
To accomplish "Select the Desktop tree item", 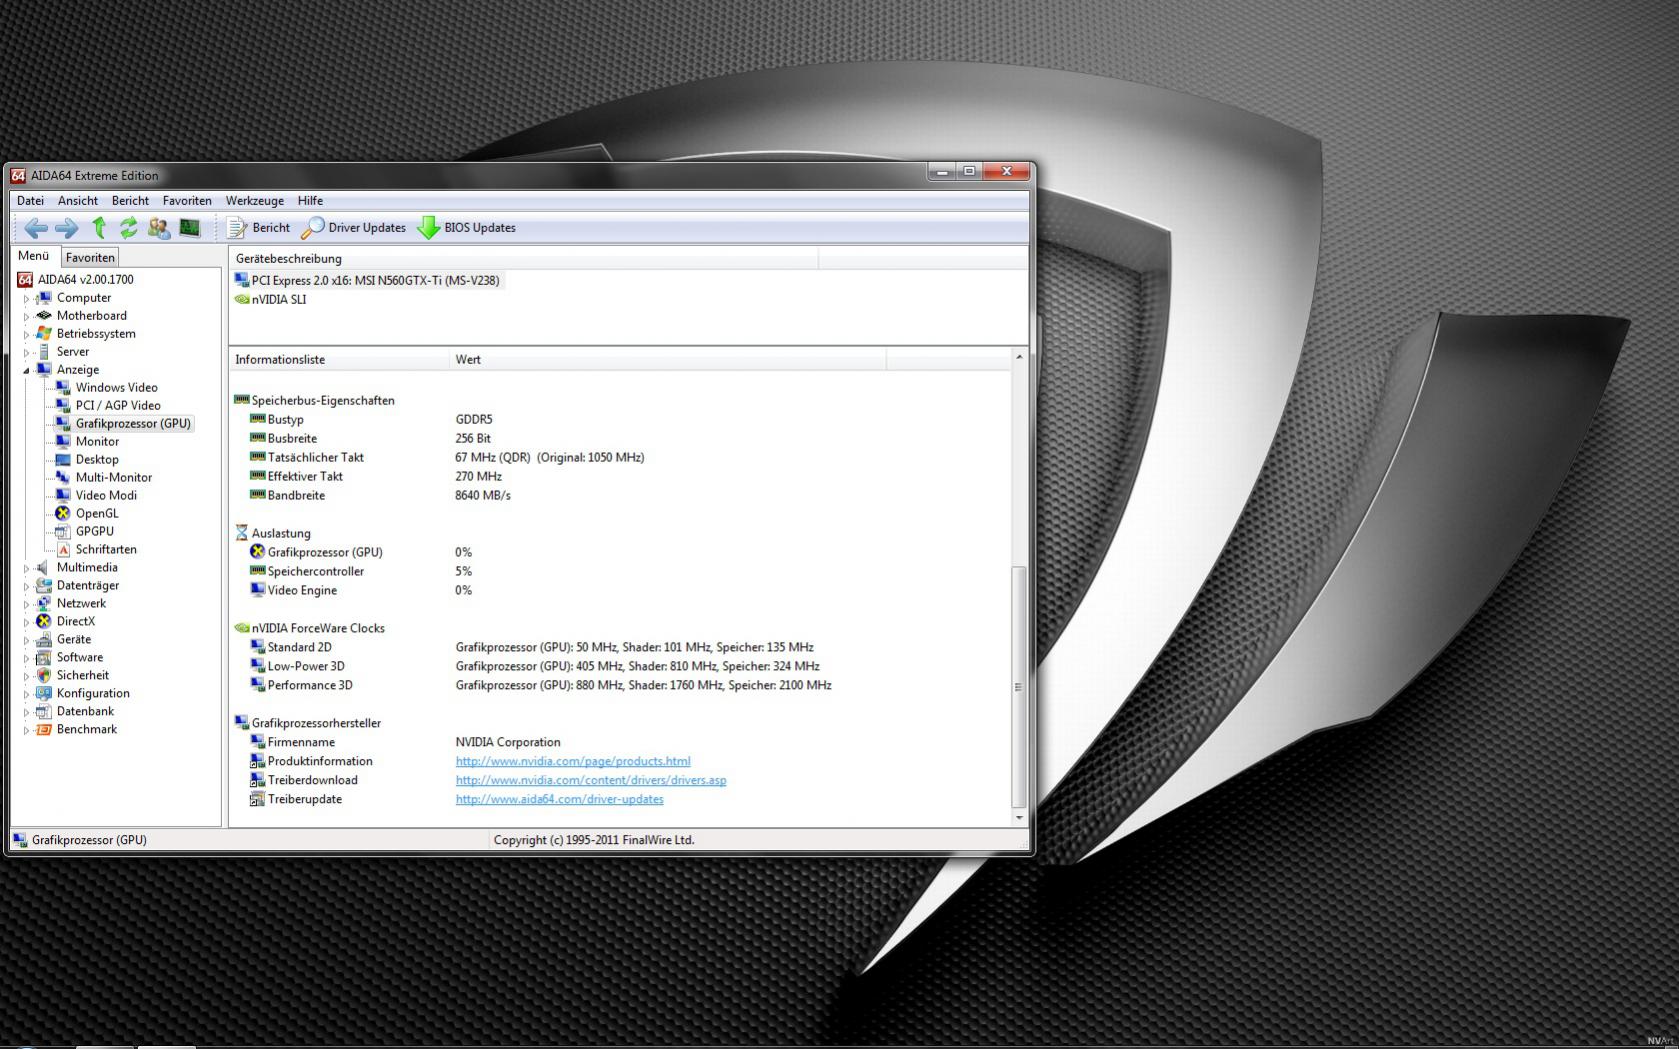I will [x=97, y=460].
